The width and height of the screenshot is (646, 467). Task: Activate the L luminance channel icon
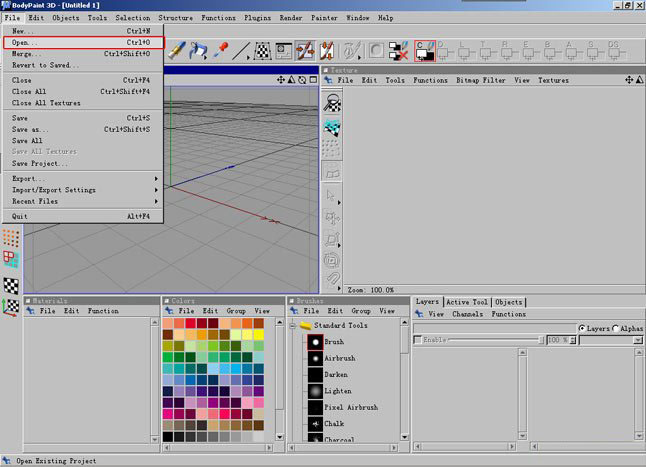pyautogui.click(x=465, y=51)
